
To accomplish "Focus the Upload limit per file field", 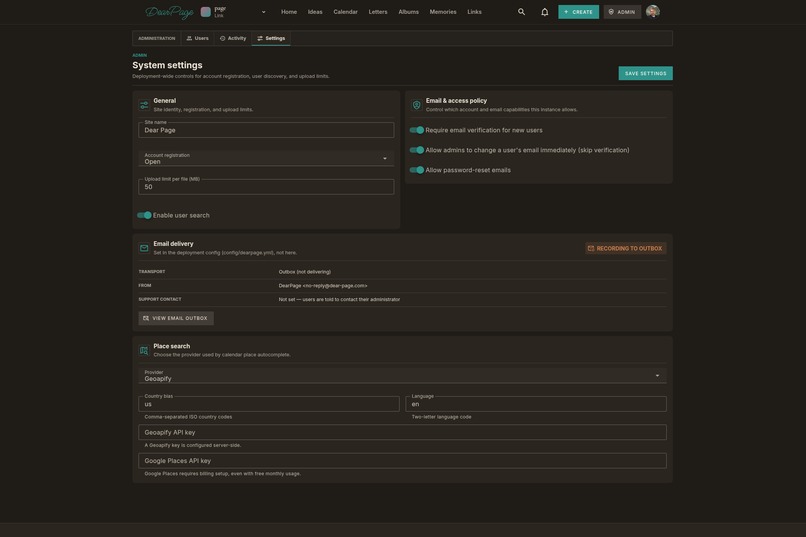I will tap(266, 187).
